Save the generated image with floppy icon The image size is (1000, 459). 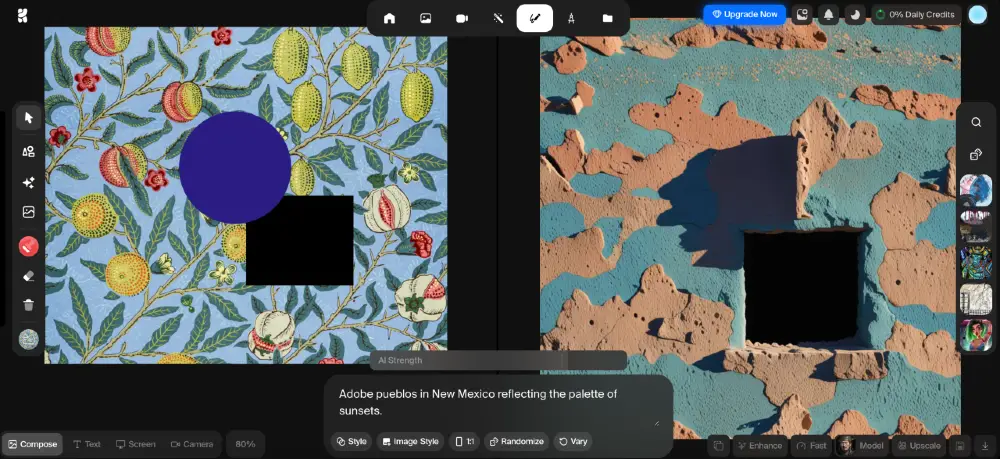pyautogui.click(x=960, y=446)
